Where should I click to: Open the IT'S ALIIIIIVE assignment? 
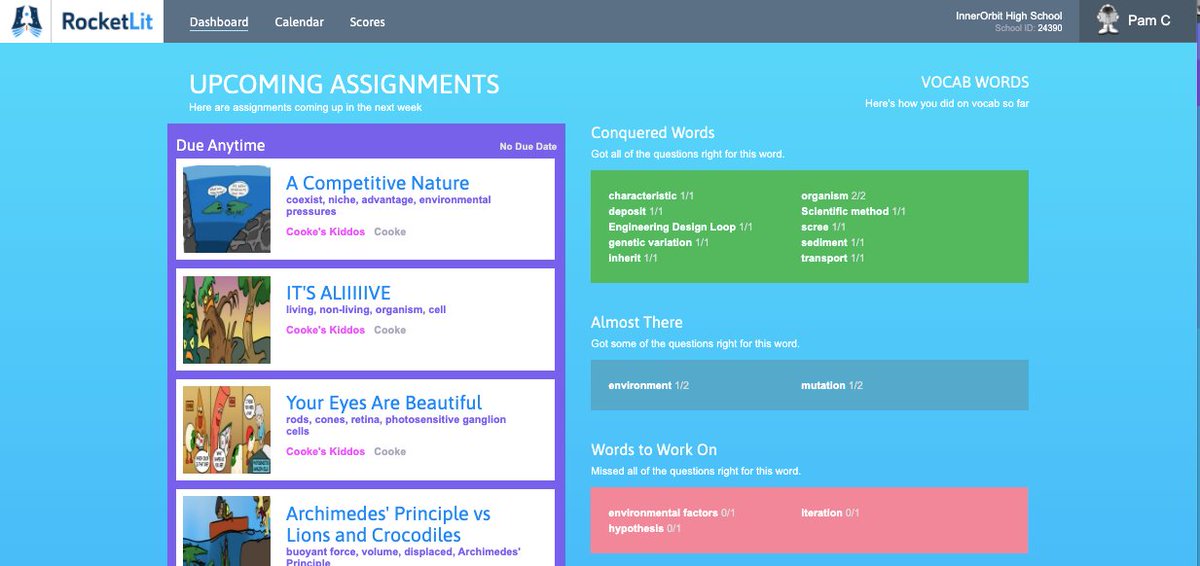338,293
